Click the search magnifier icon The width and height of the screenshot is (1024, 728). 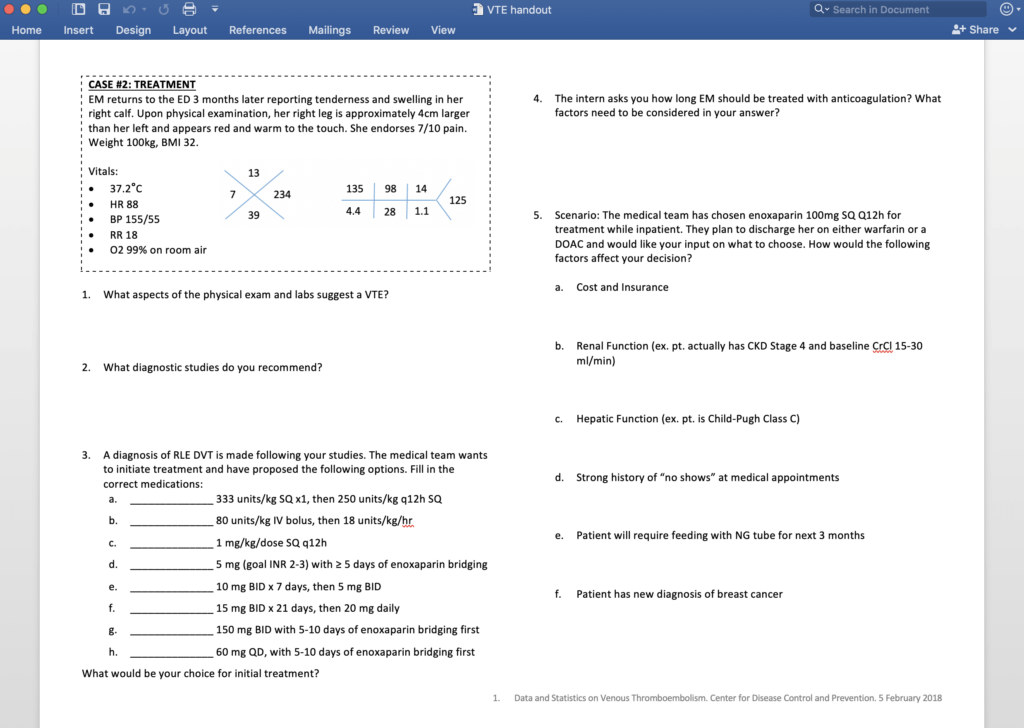[818, 9]
